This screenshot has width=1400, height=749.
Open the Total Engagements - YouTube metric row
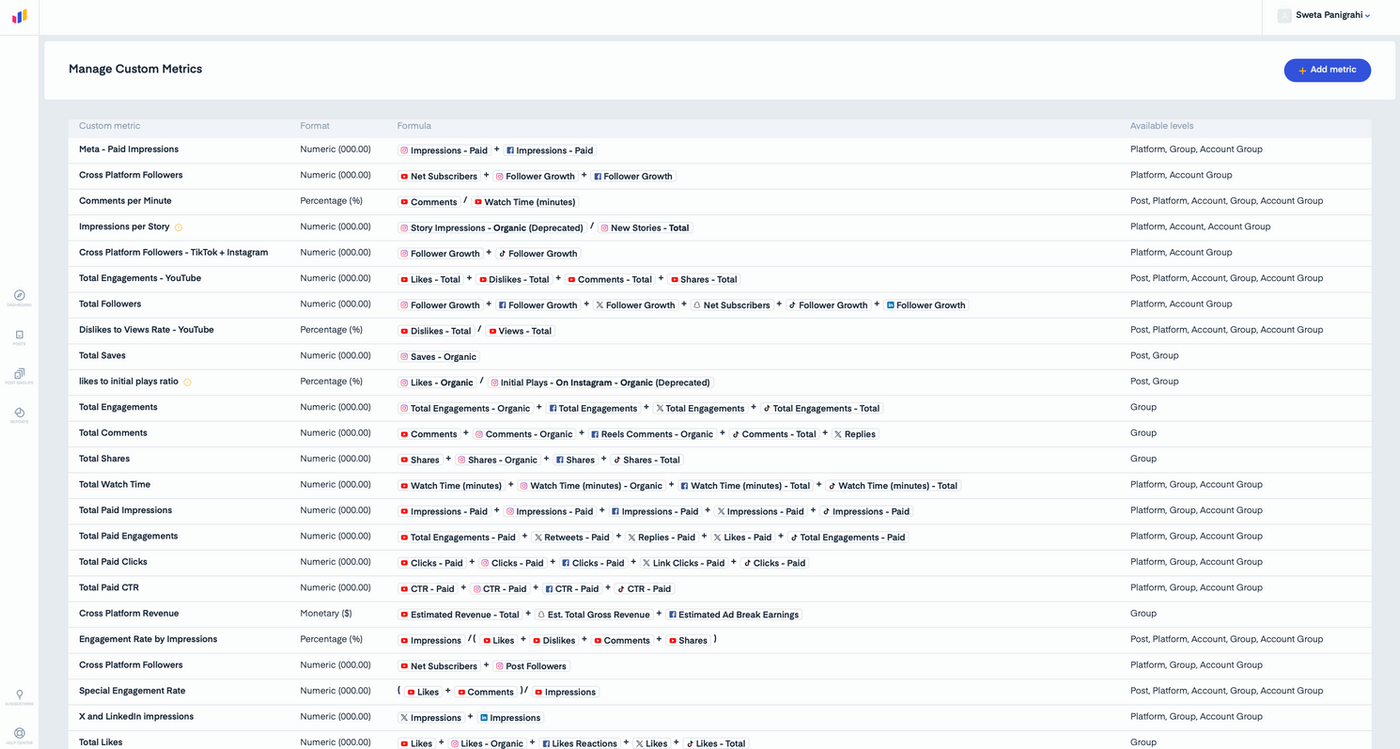point(720,279)
